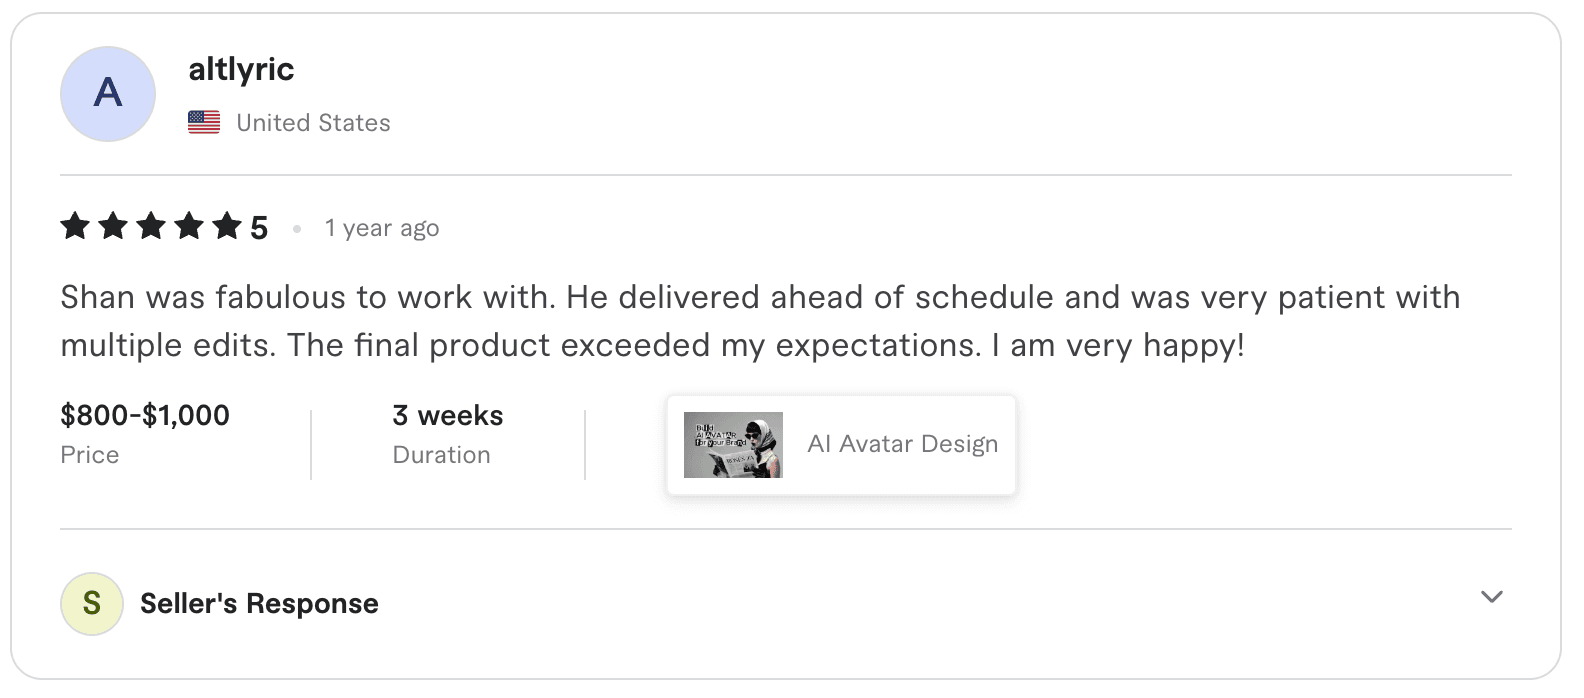This screenshot has height=698, width=1584.
Task: Click the altlyric username link
Action: click(x=242, y=68)
